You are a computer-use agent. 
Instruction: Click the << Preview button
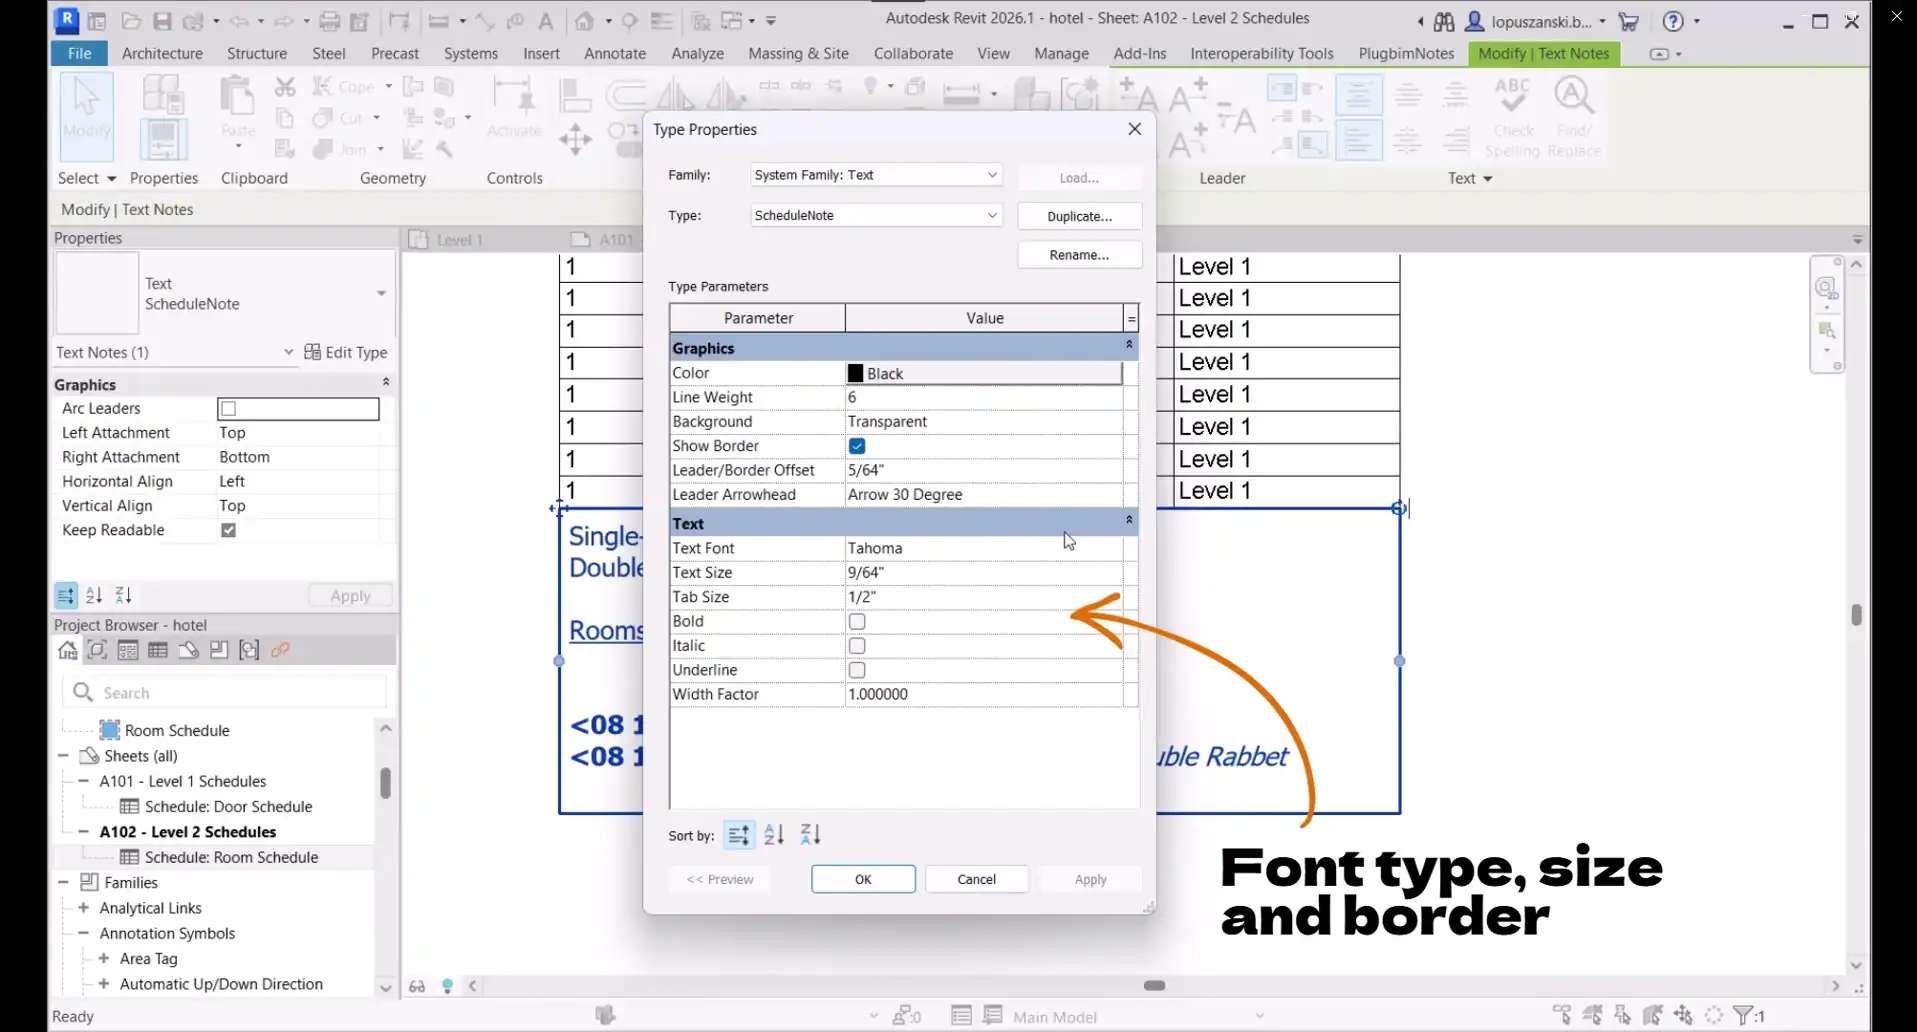click(x=720, y=879)
